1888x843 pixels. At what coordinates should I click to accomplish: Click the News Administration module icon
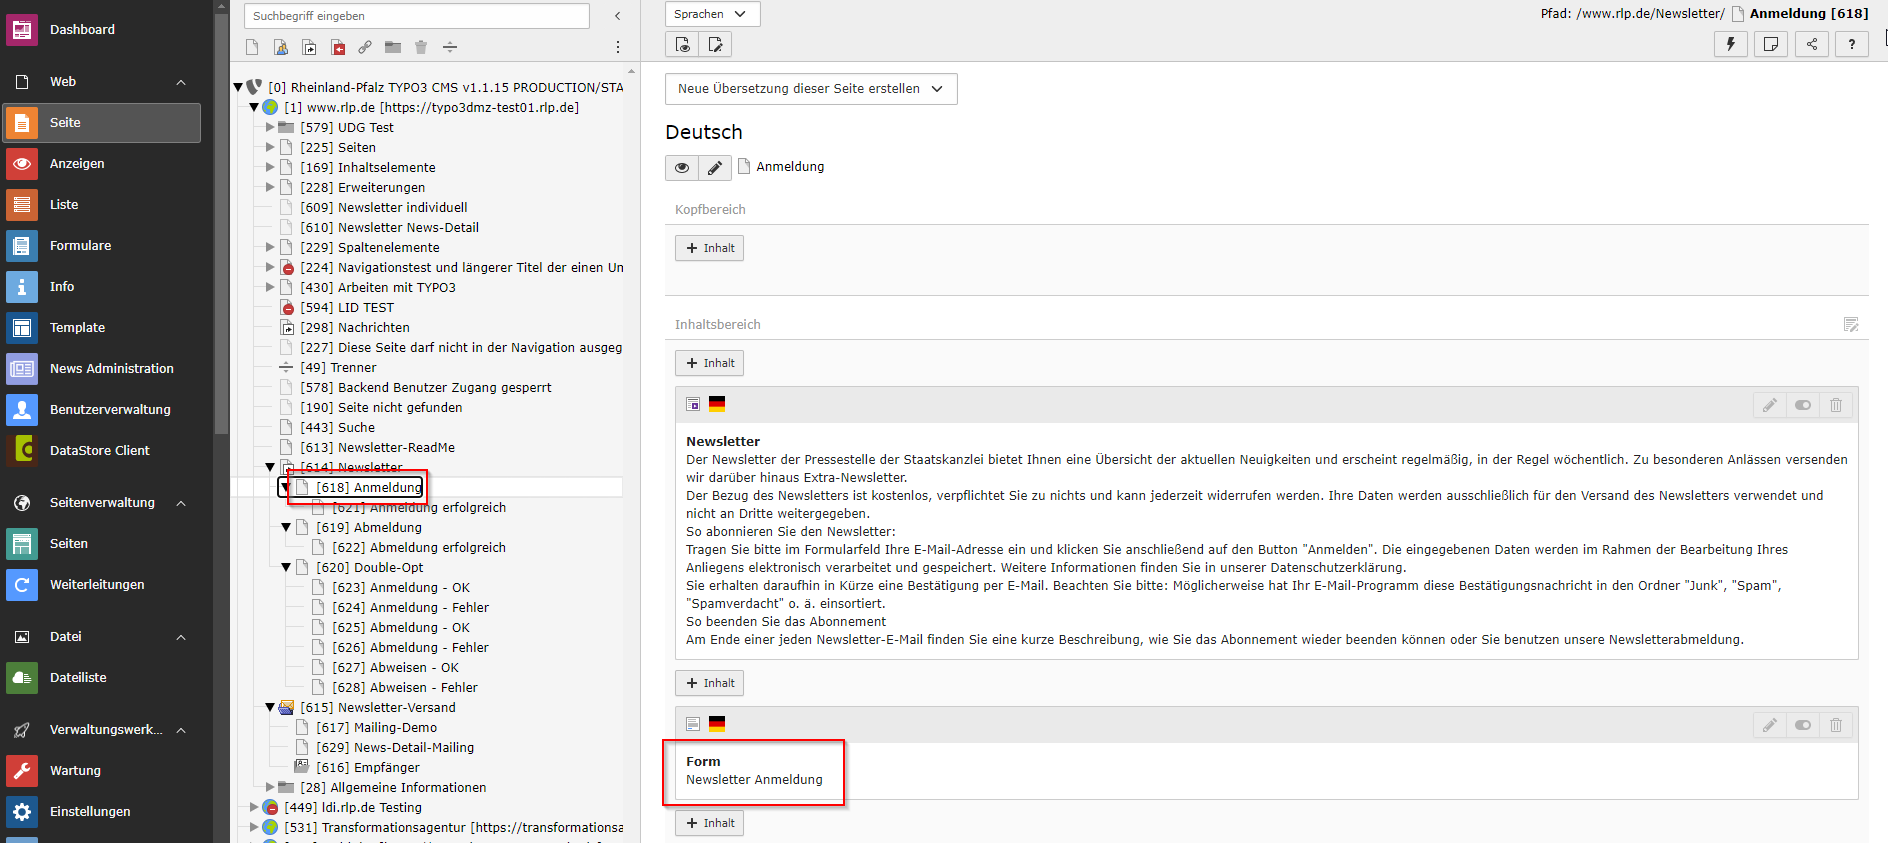pyautogui.click(x=22, y=369)
